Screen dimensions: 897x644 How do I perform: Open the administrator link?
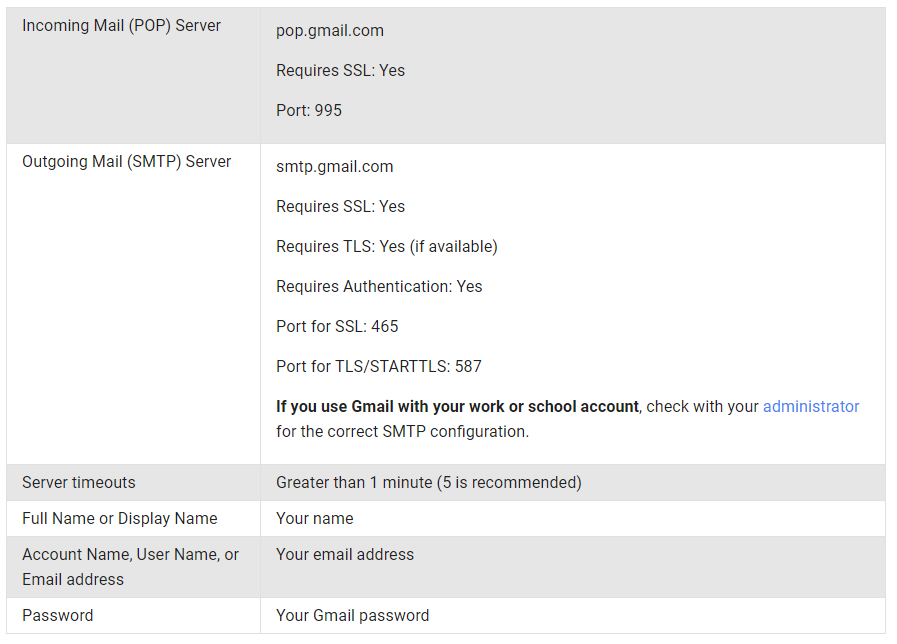tap(810, 407)
